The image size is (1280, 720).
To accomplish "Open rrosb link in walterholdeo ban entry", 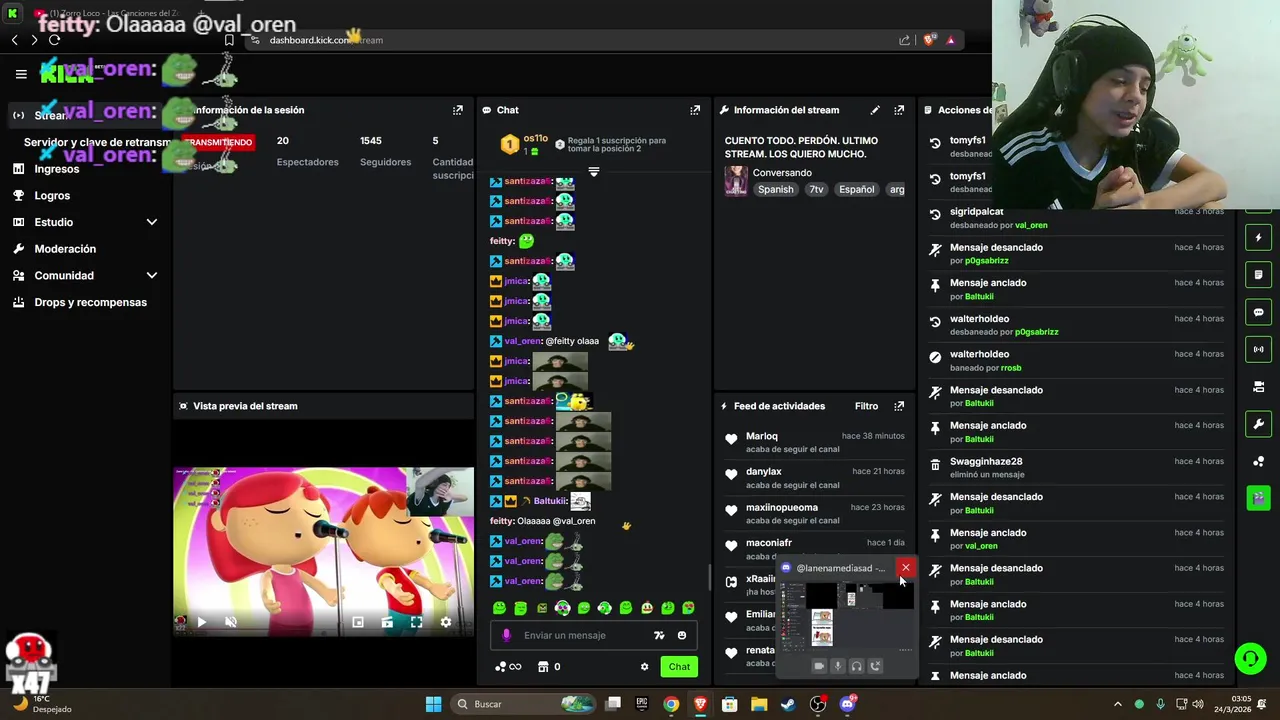I will (1011, 368).
